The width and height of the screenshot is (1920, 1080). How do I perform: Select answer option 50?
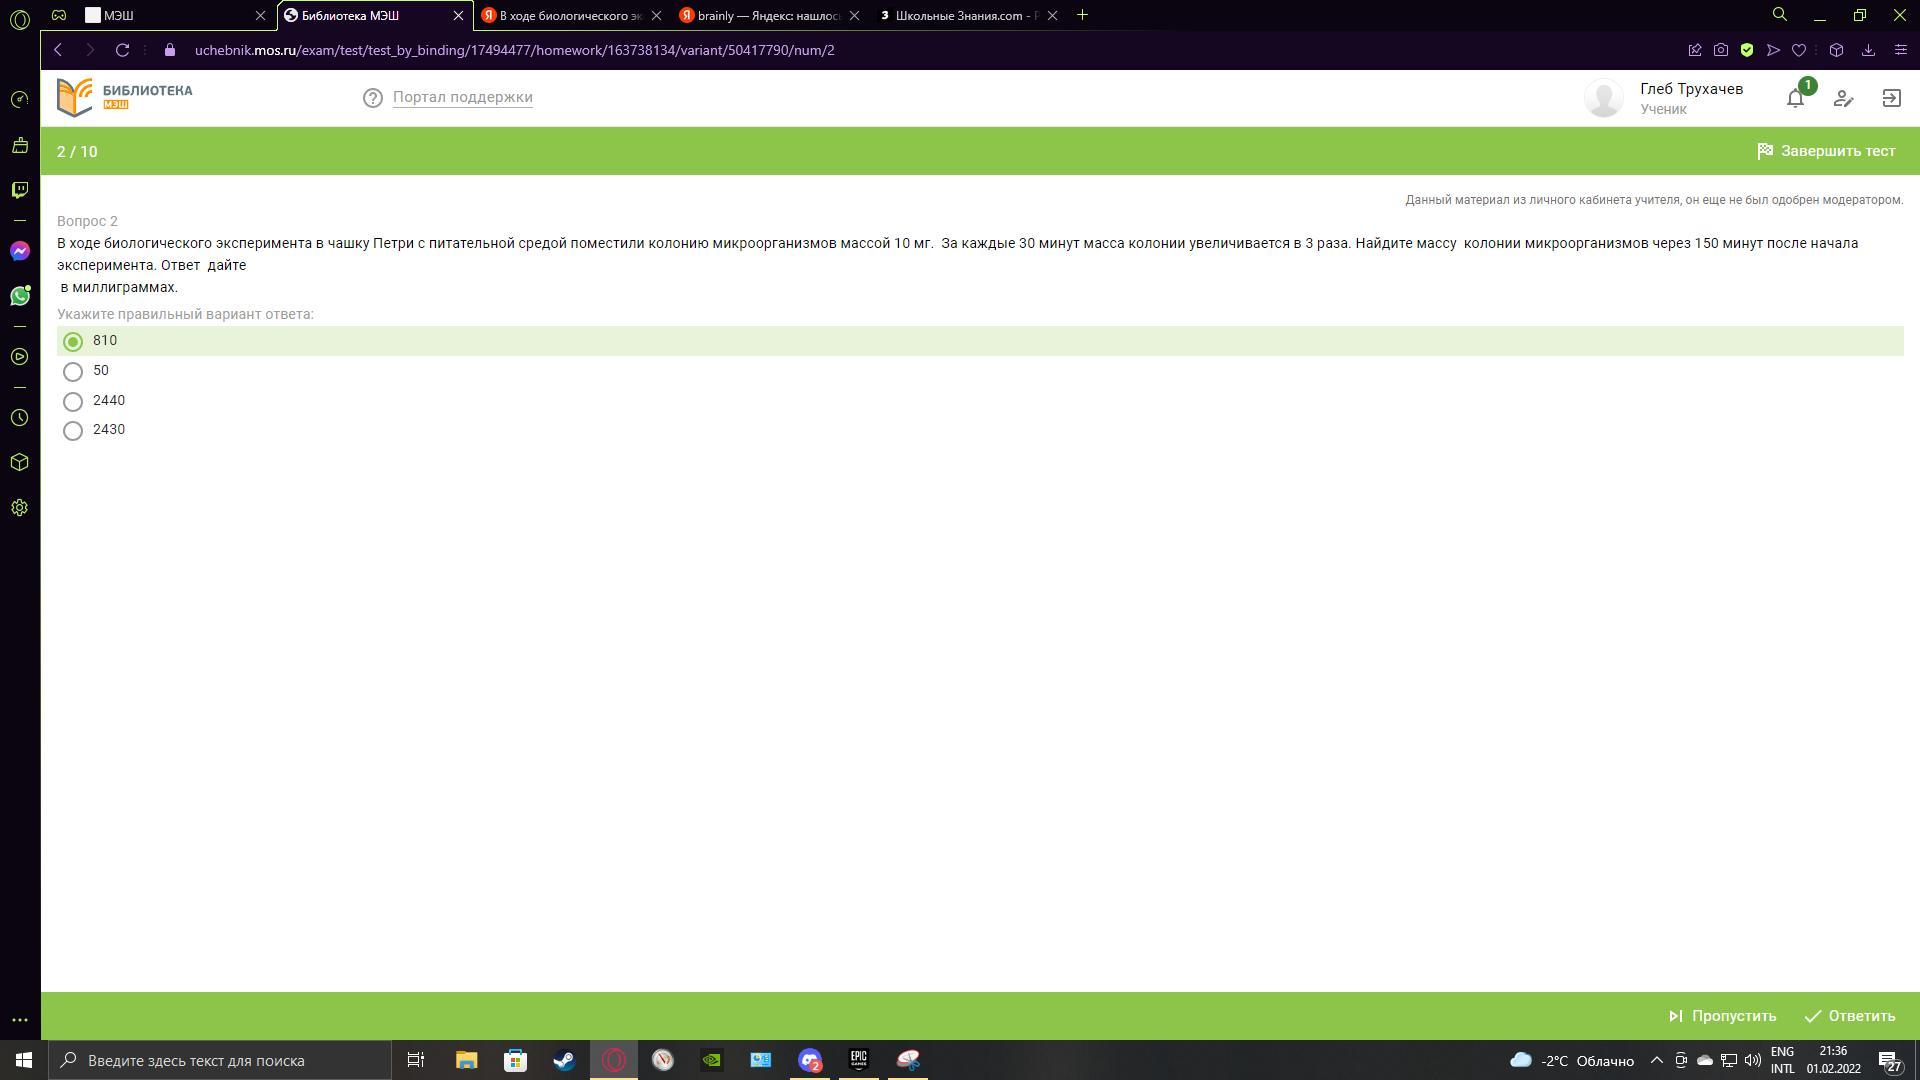[73, 372]
